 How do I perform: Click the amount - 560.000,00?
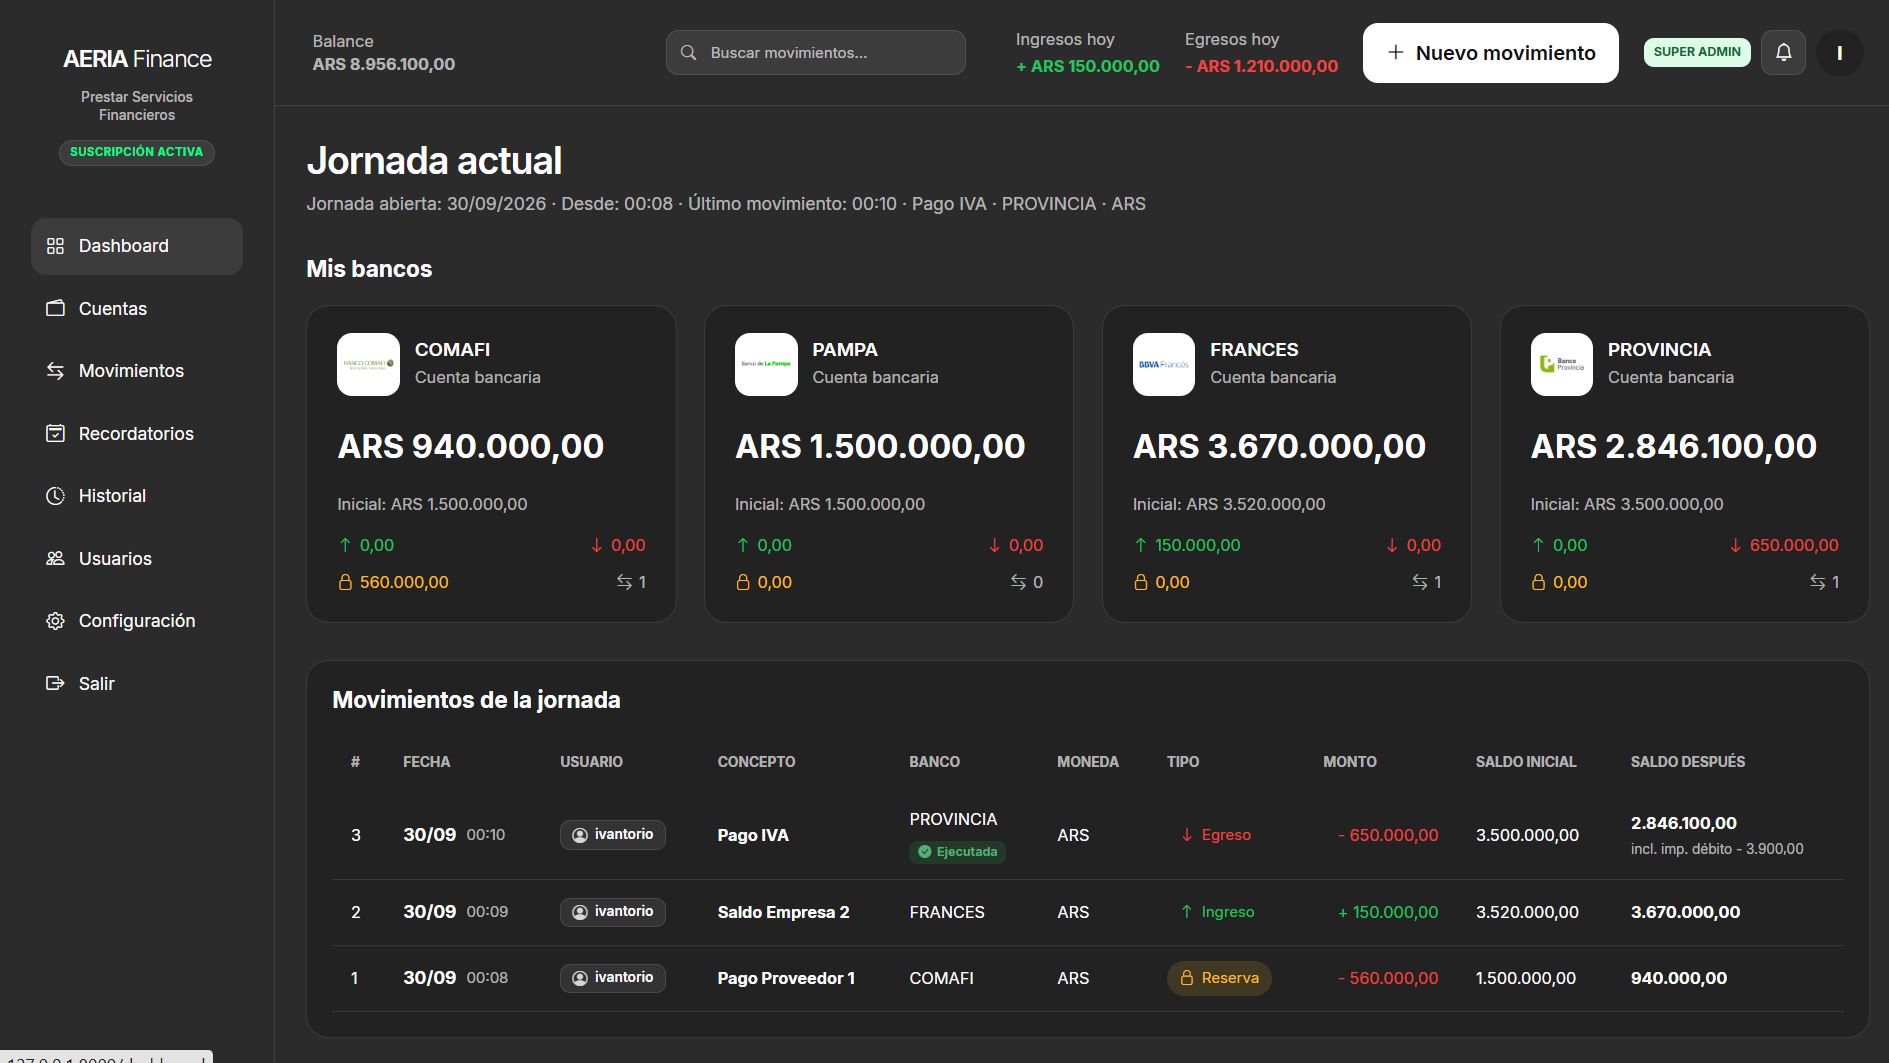tap(1388, 978)
